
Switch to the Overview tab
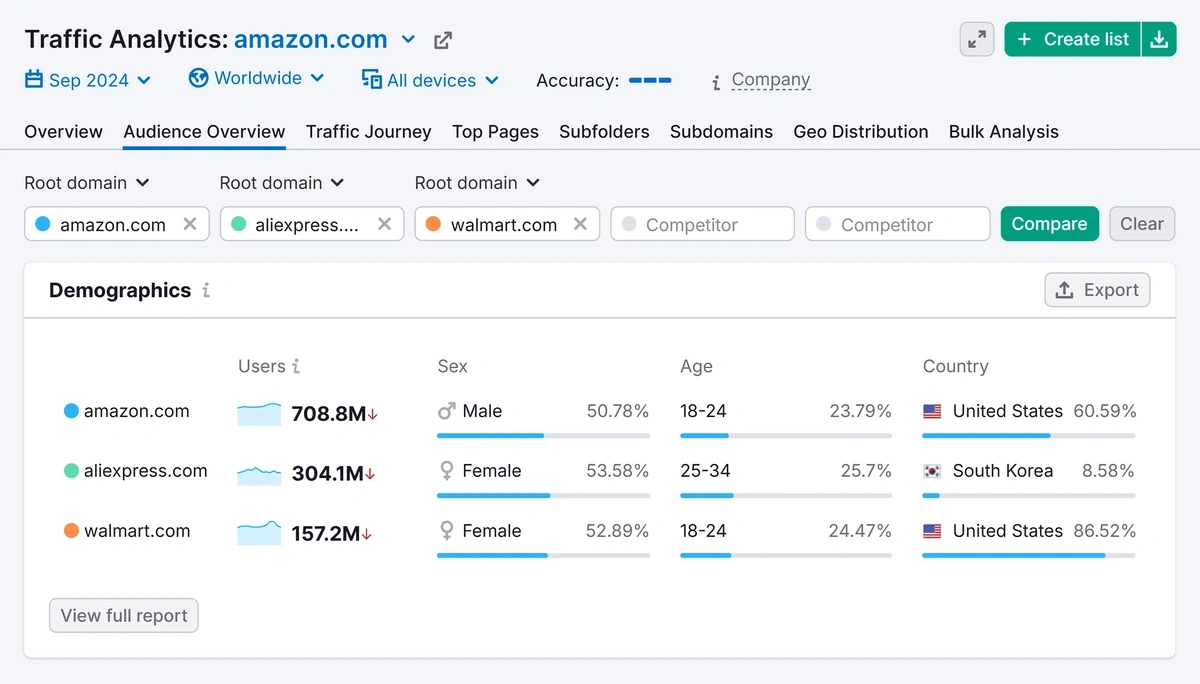coord(63,132)
